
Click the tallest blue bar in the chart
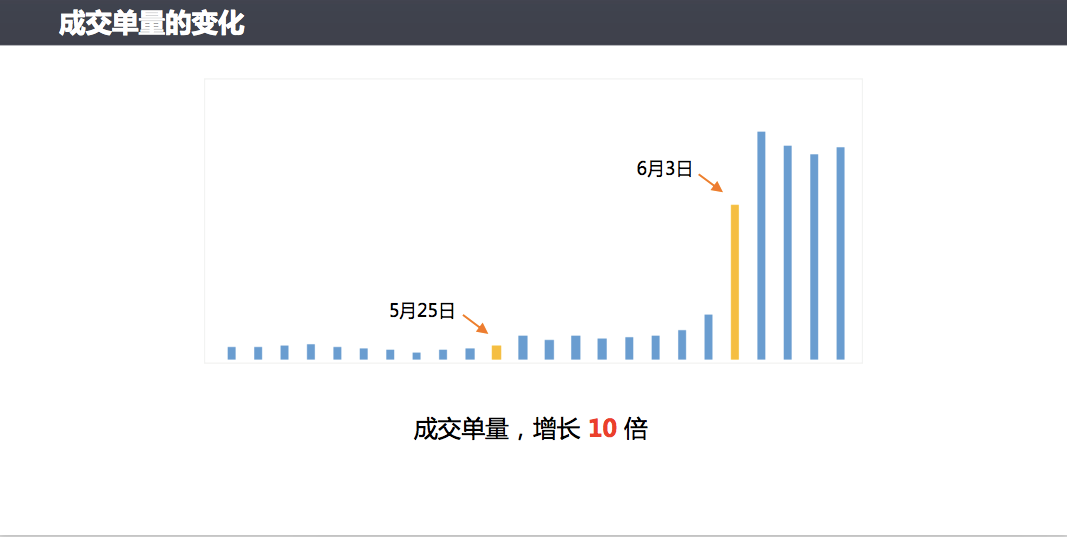tap(761, 246)
